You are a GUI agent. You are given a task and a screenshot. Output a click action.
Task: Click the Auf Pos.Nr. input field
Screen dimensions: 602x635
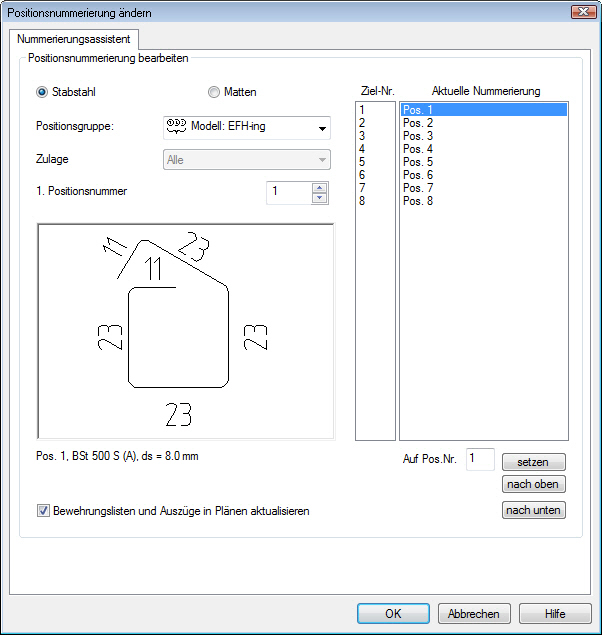[x=480, y=459]
